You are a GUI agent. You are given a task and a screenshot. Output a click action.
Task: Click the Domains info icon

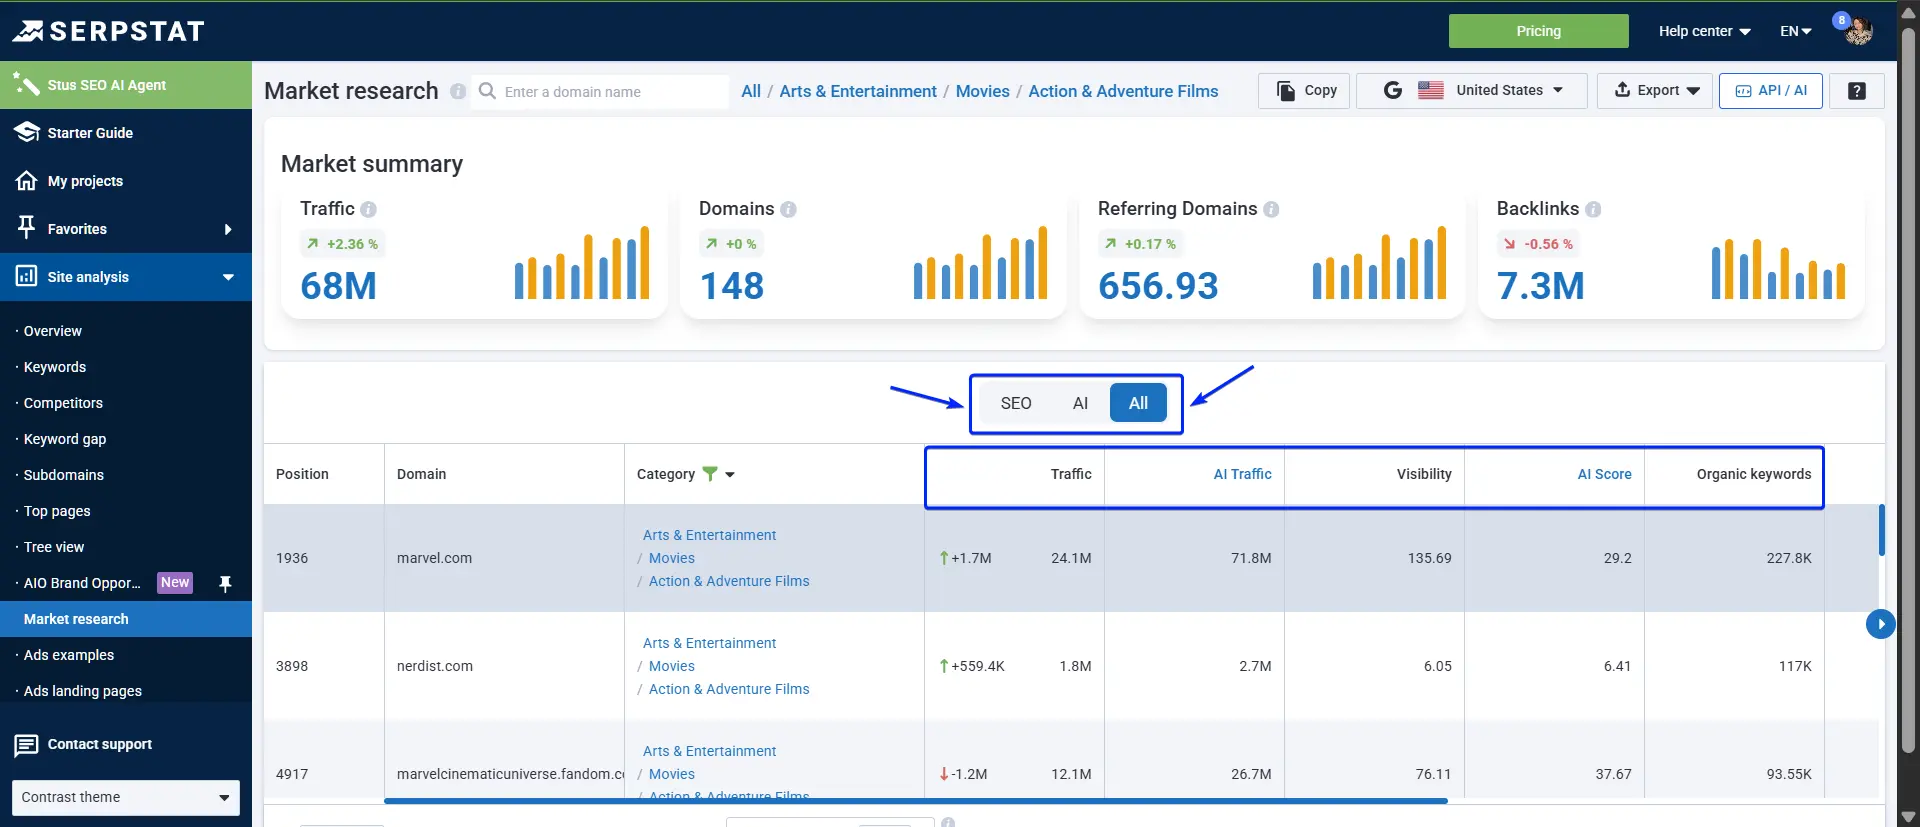click(788, 209)
